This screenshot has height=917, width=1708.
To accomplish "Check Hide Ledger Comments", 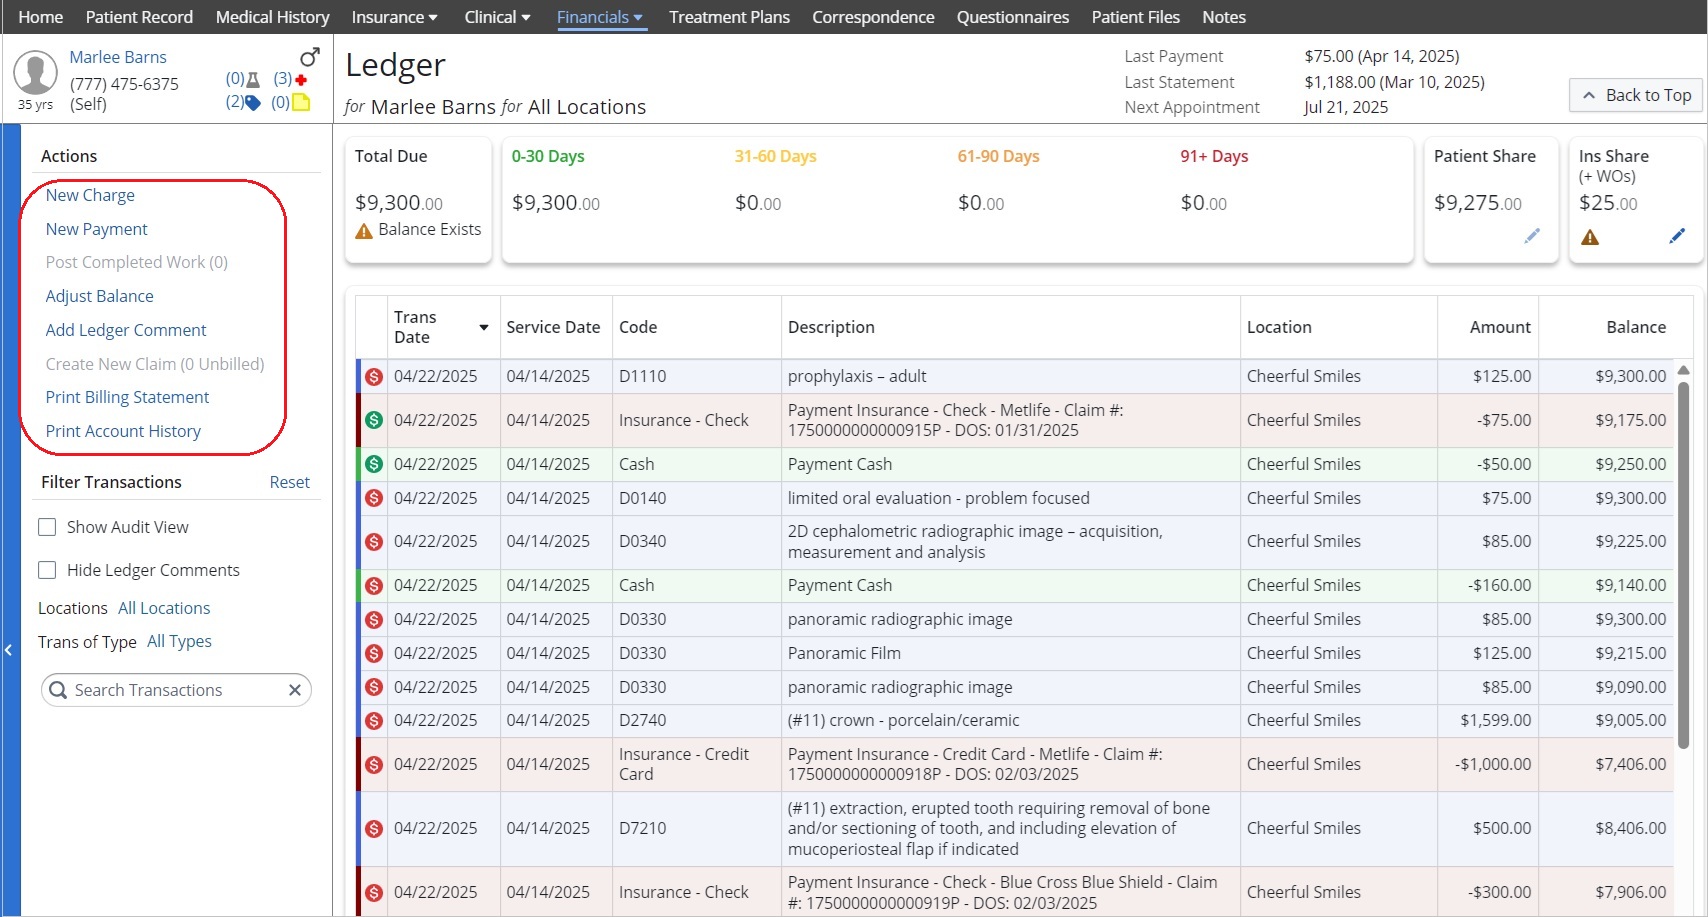I will pos(47,570).
